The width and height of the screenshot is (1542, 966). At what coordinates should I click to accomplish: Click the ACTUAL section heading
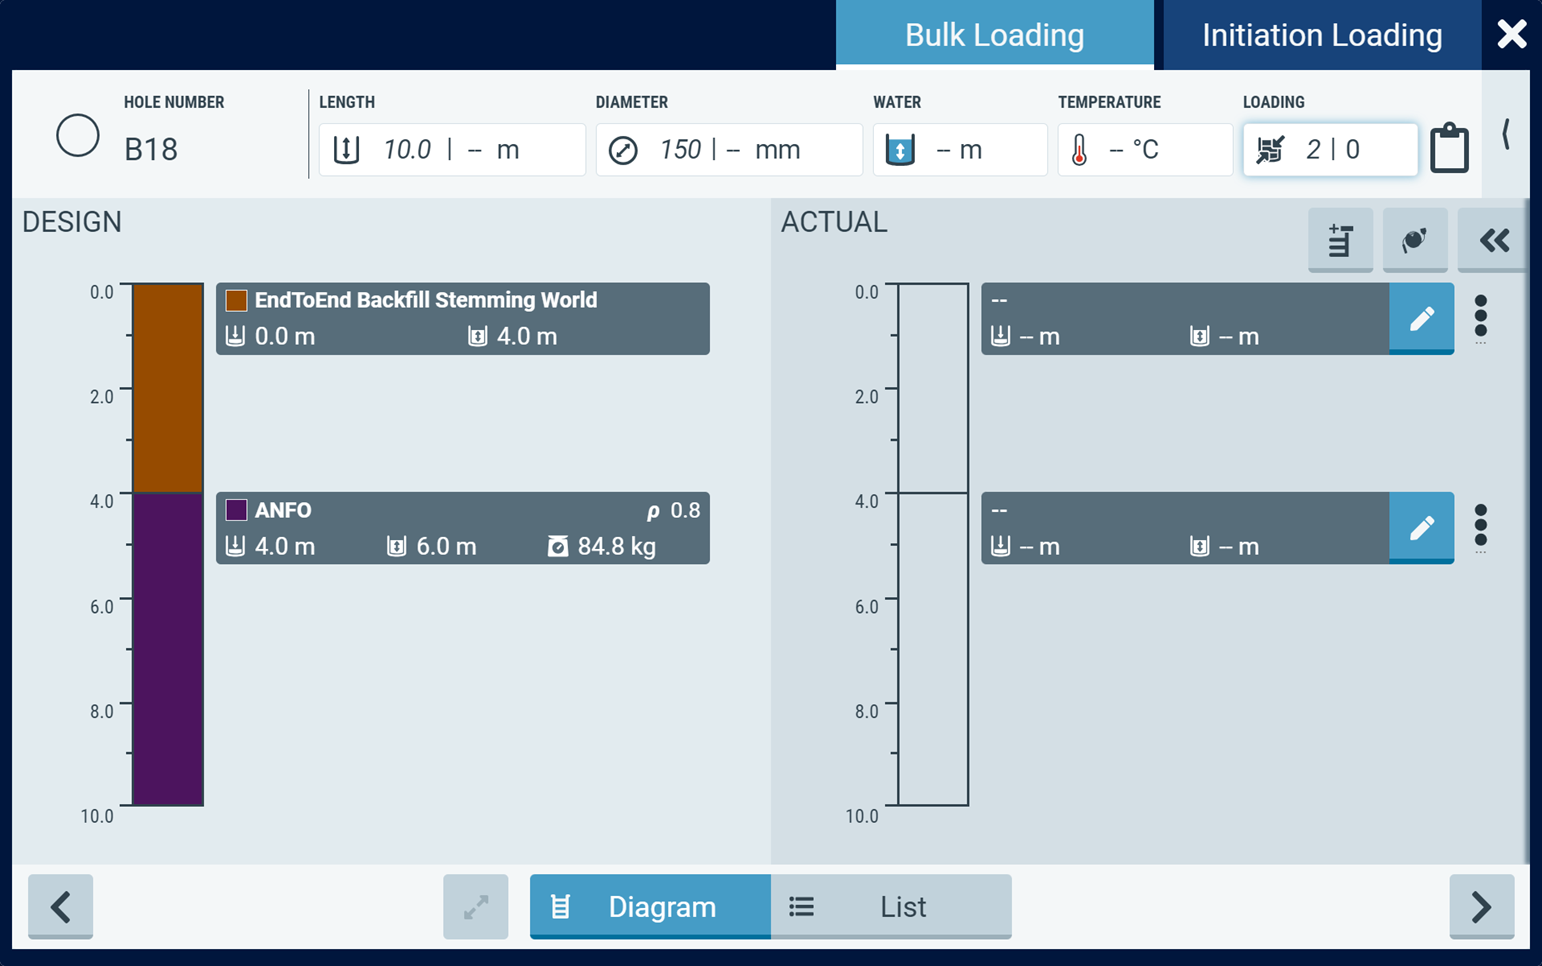point(834,222)
